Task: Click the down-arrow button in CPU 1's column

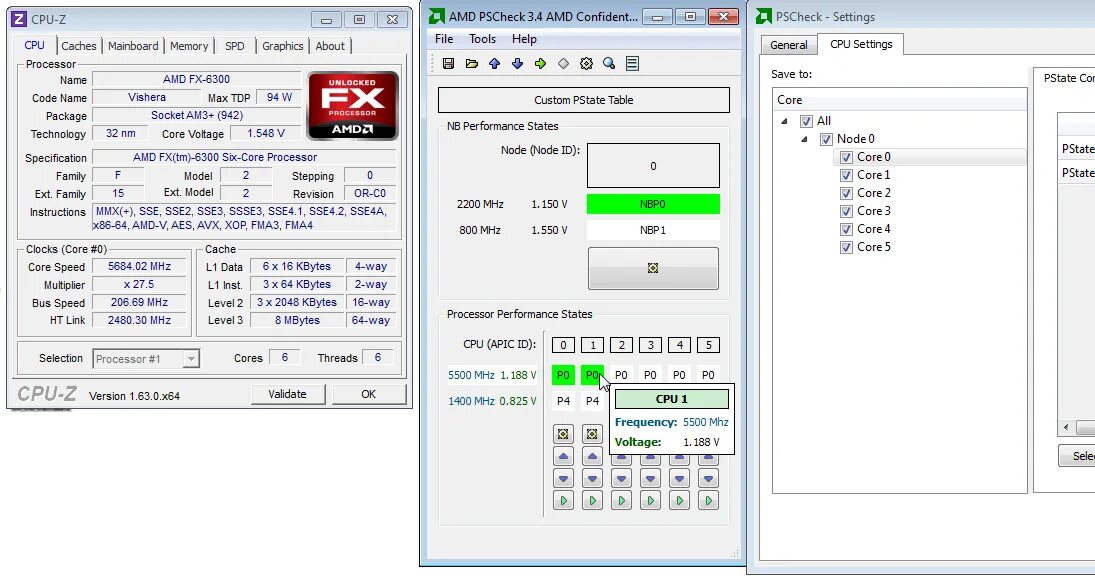Action: point(592,479)
